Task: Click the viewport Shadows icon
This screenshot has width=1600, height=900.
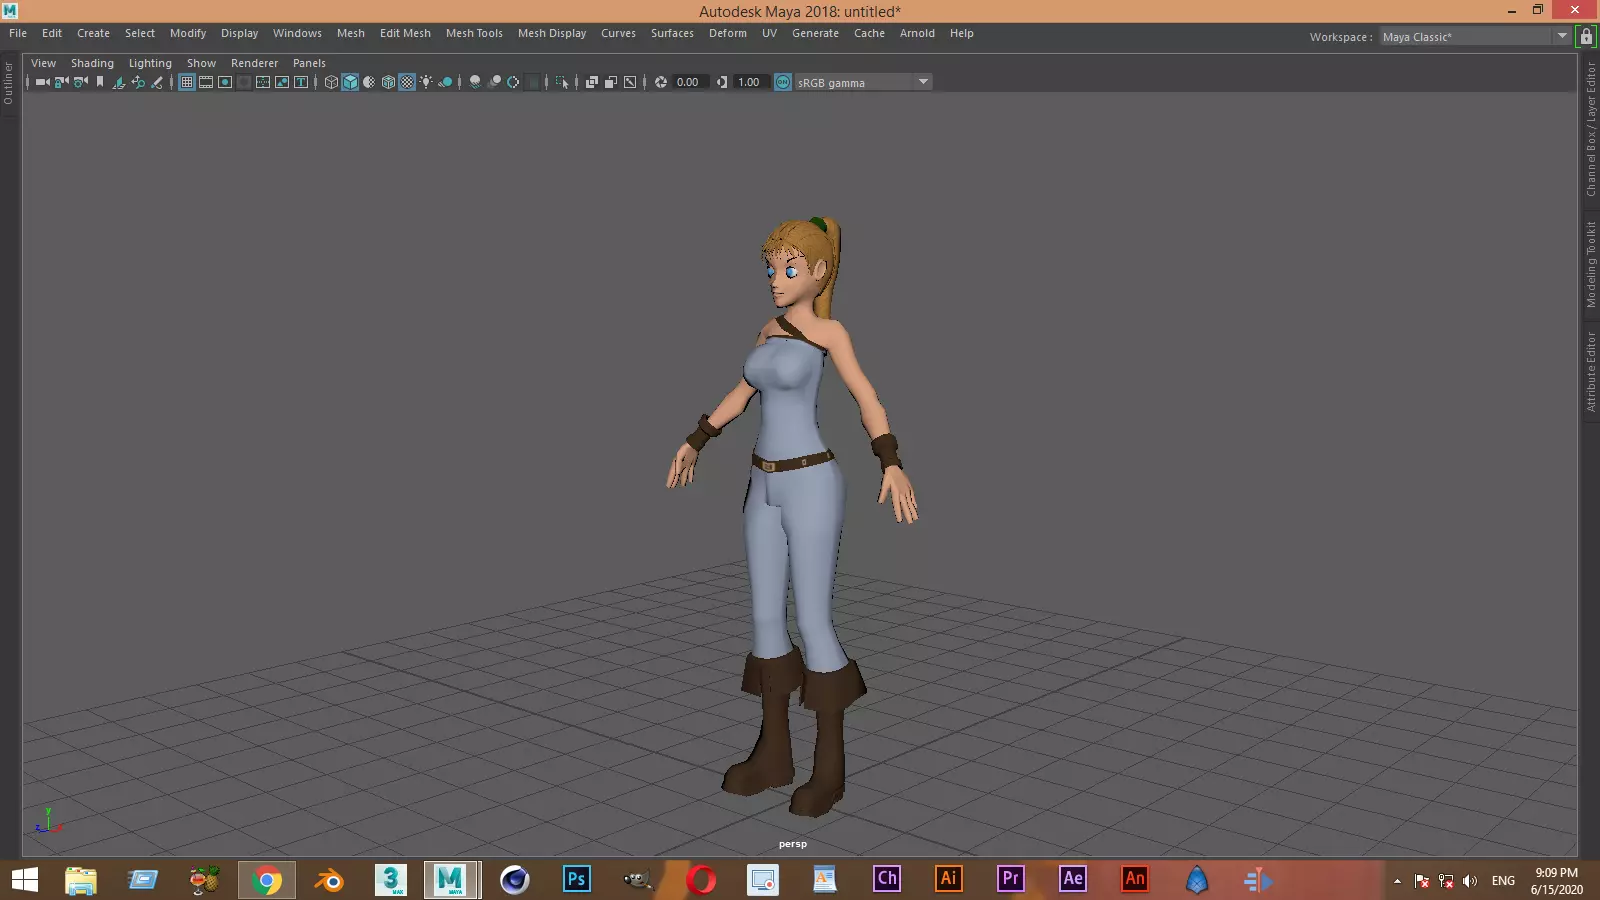Action: click(445, 82)
